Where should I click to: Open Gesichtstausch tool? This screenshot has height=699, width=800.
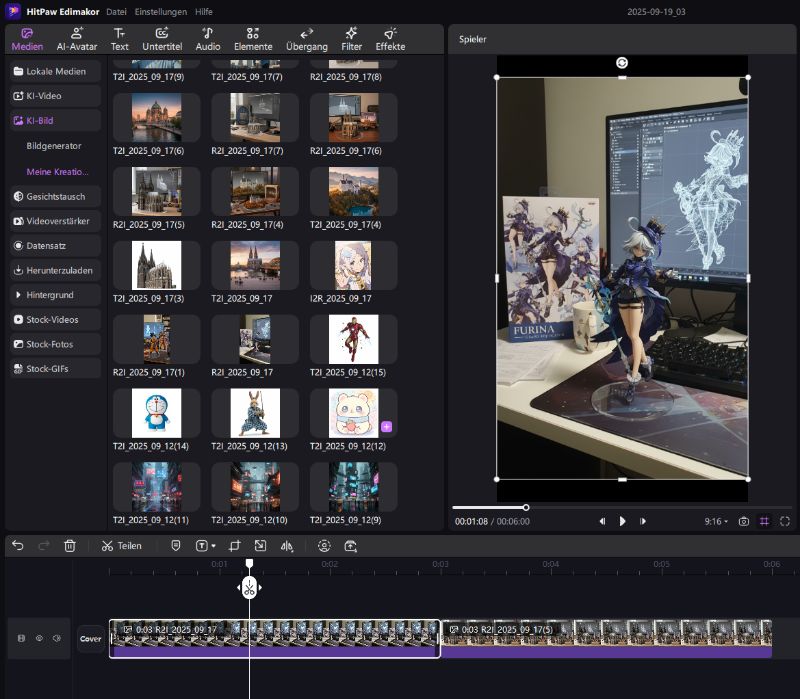56,196
